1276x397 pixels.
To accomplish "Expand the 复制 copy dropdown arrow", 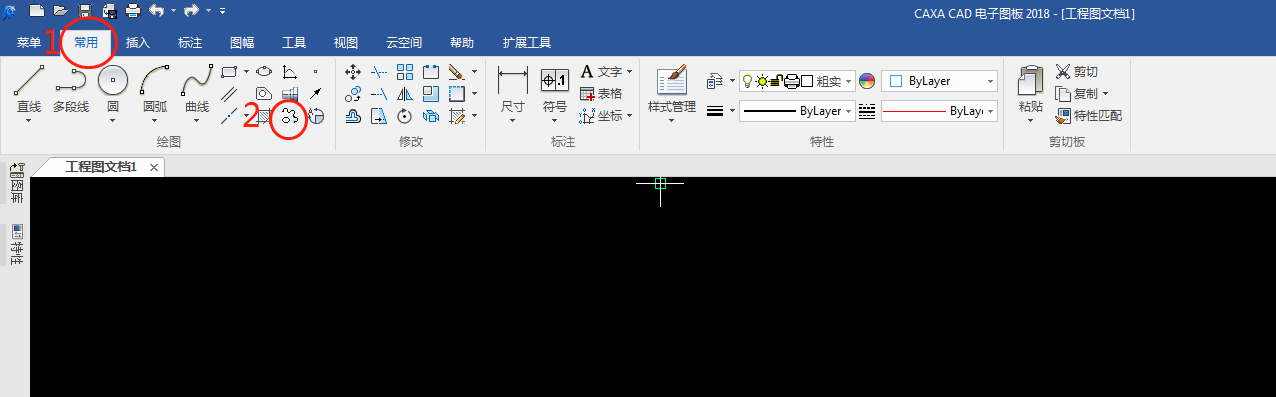I will (x=1104, y=94).
